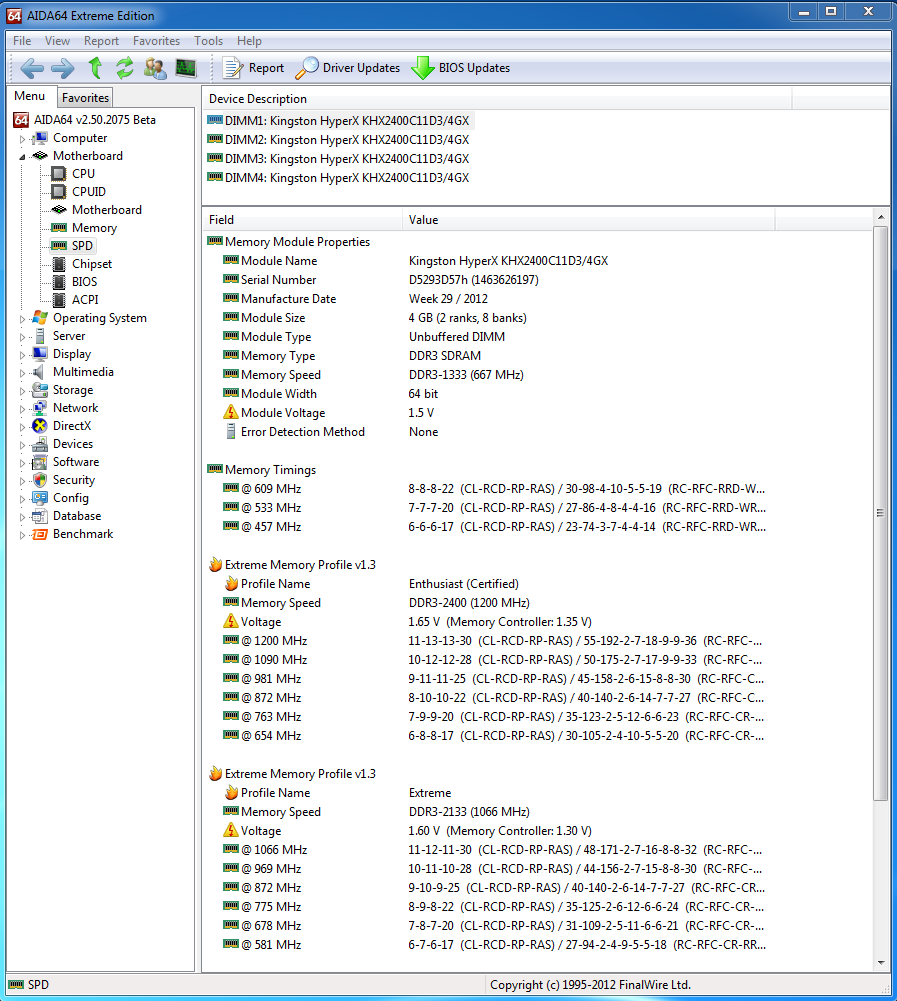897x1001 pixels.
Task: Select Enthusiast (Certified) profile name value
Action: [464, 583]
